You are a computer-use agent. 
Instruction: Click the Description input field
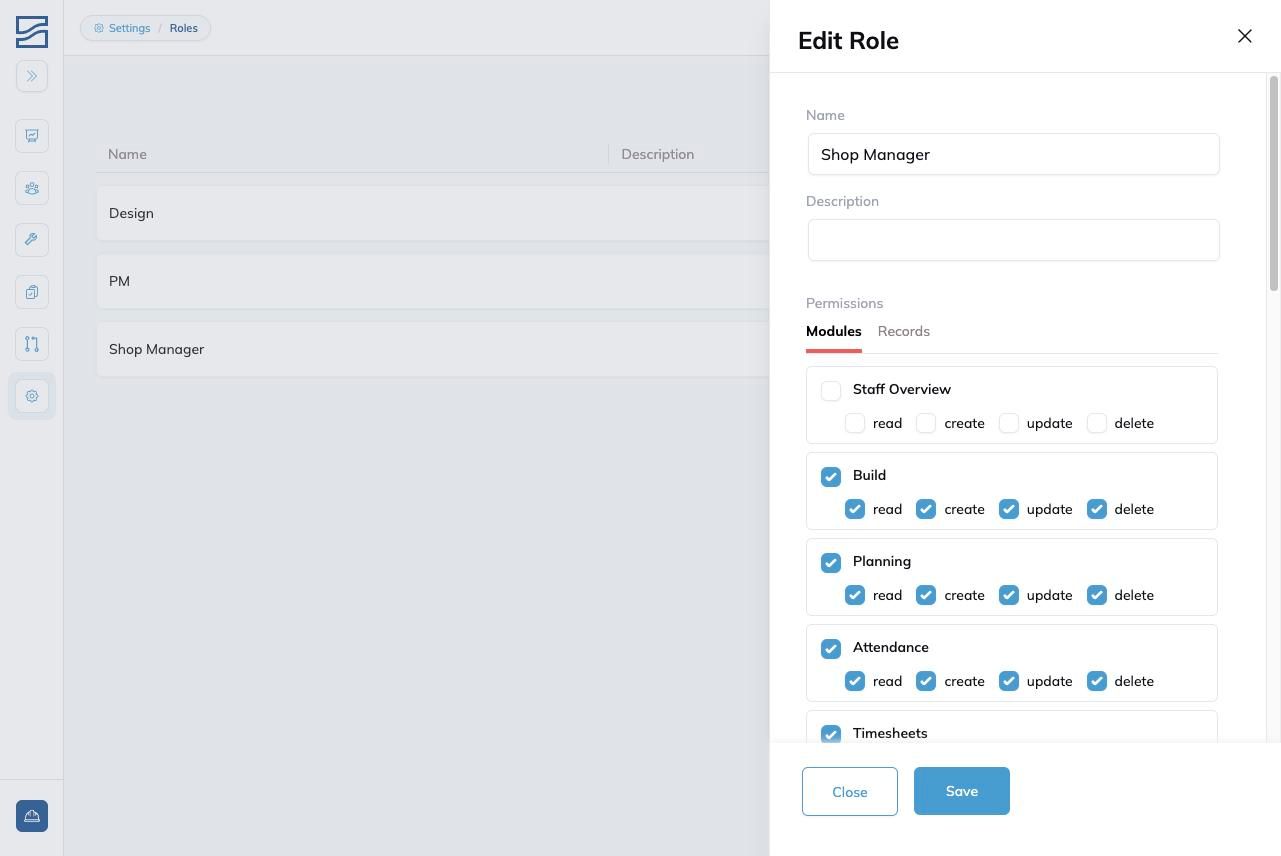[x=1014, y=240]
